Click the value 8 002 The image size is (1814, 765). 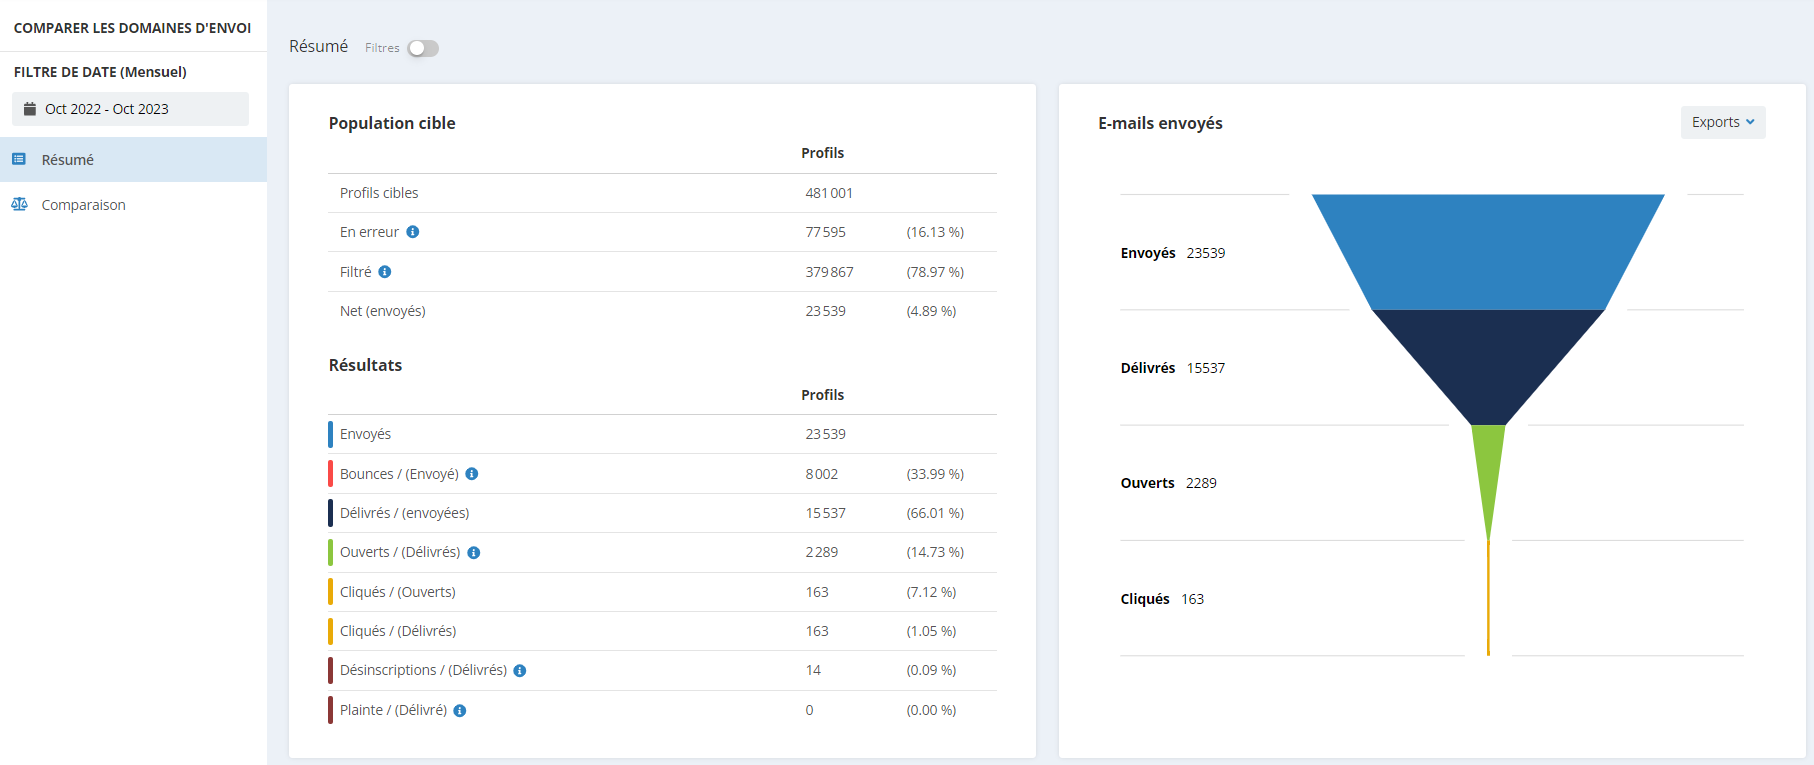[x=822, y=474]
